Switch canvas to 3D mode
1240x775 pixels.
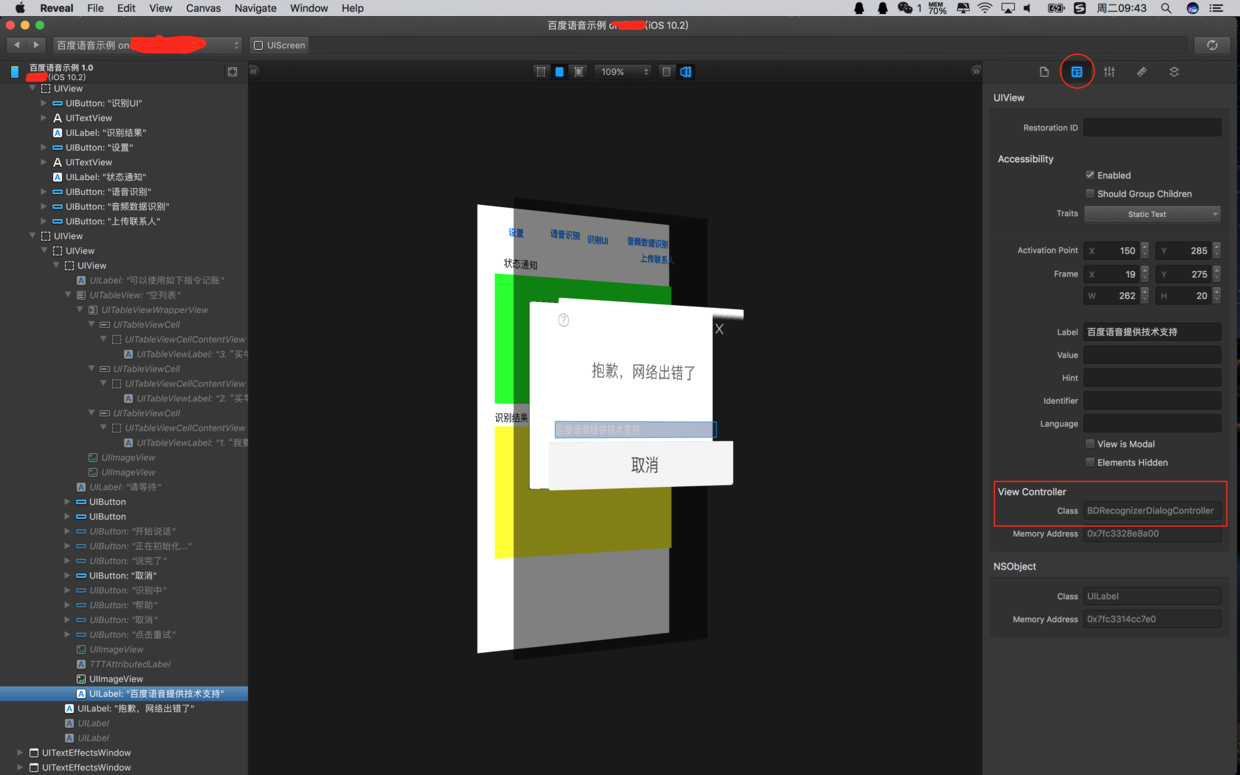[x=686, y=72]
